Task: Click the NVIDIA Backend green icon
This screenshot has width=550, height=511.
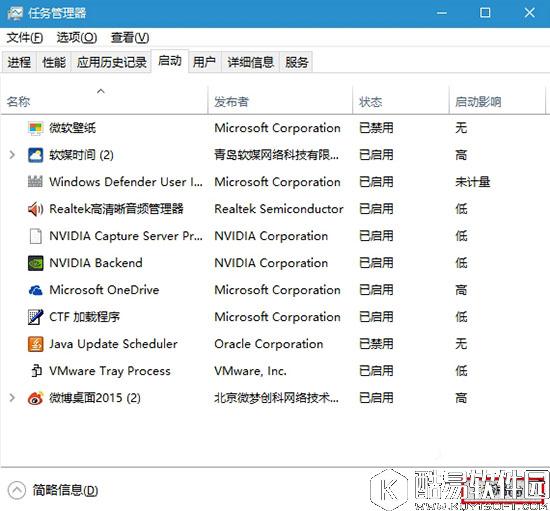Action: 35,263
